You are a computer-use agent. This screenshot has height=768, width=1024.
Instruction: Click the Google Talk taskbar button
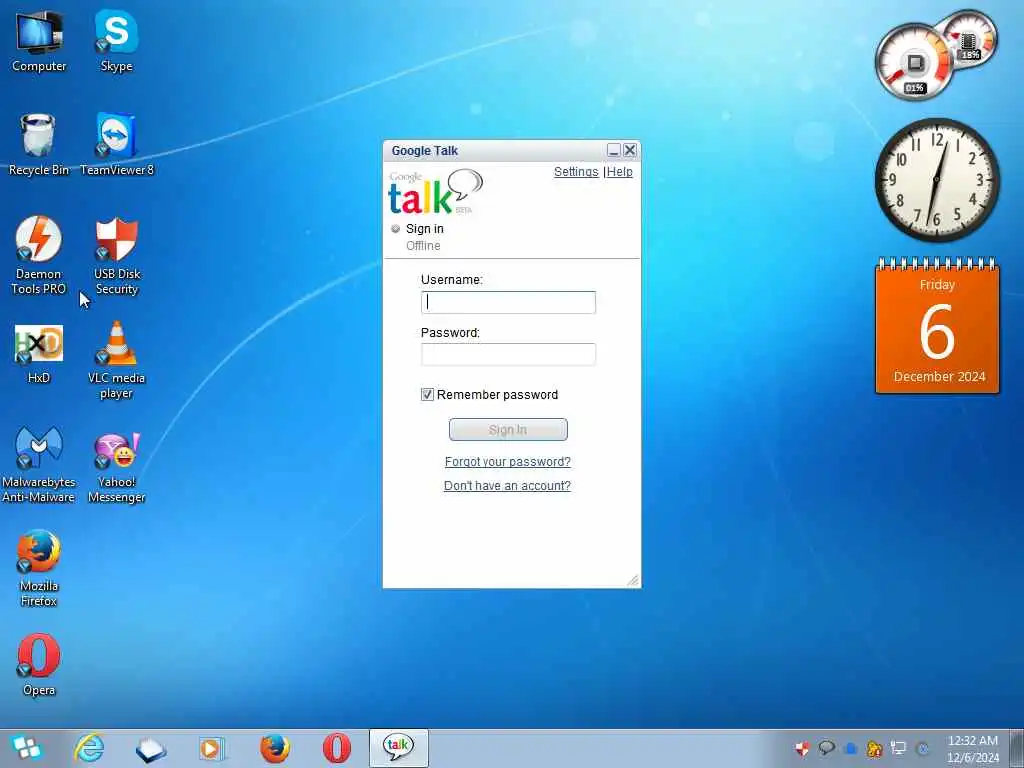click(398, 748)
